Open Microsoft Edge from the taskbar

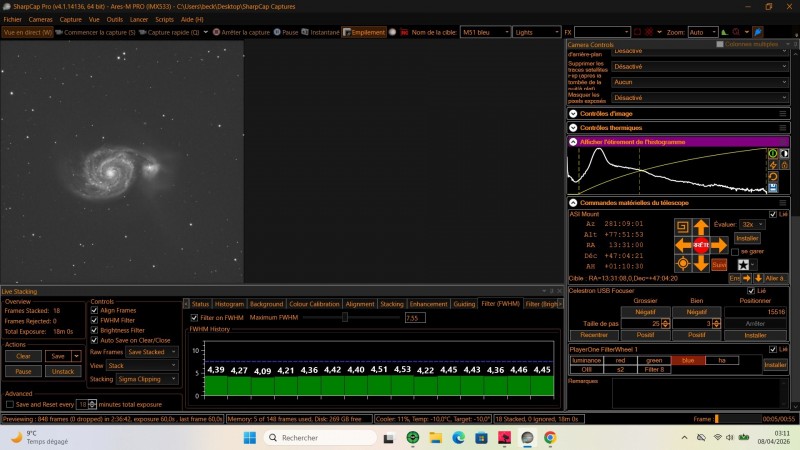pyautogui.click(x=458, y=438)
